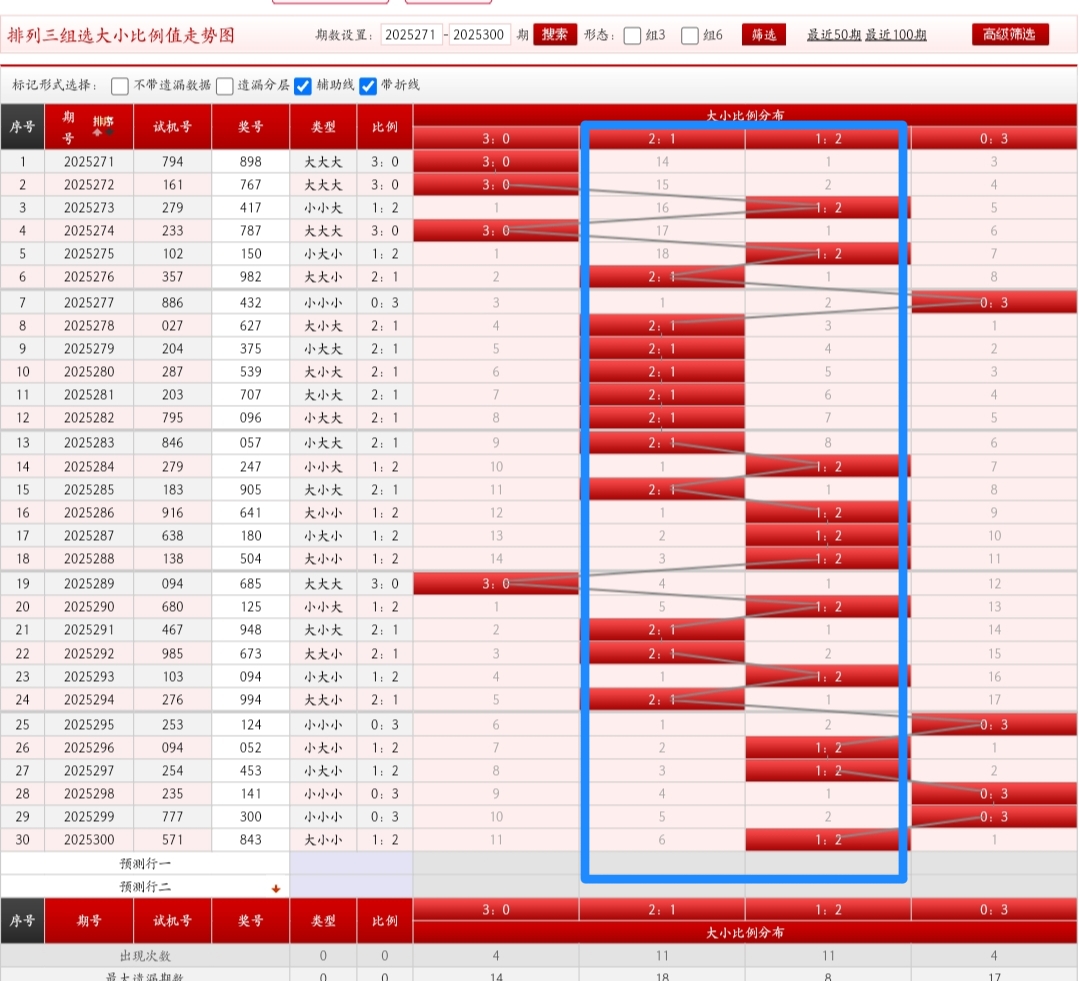The image size is (1080, 981).
Task: Click prize number 096 in row 2025282
Action: (251, 417)
